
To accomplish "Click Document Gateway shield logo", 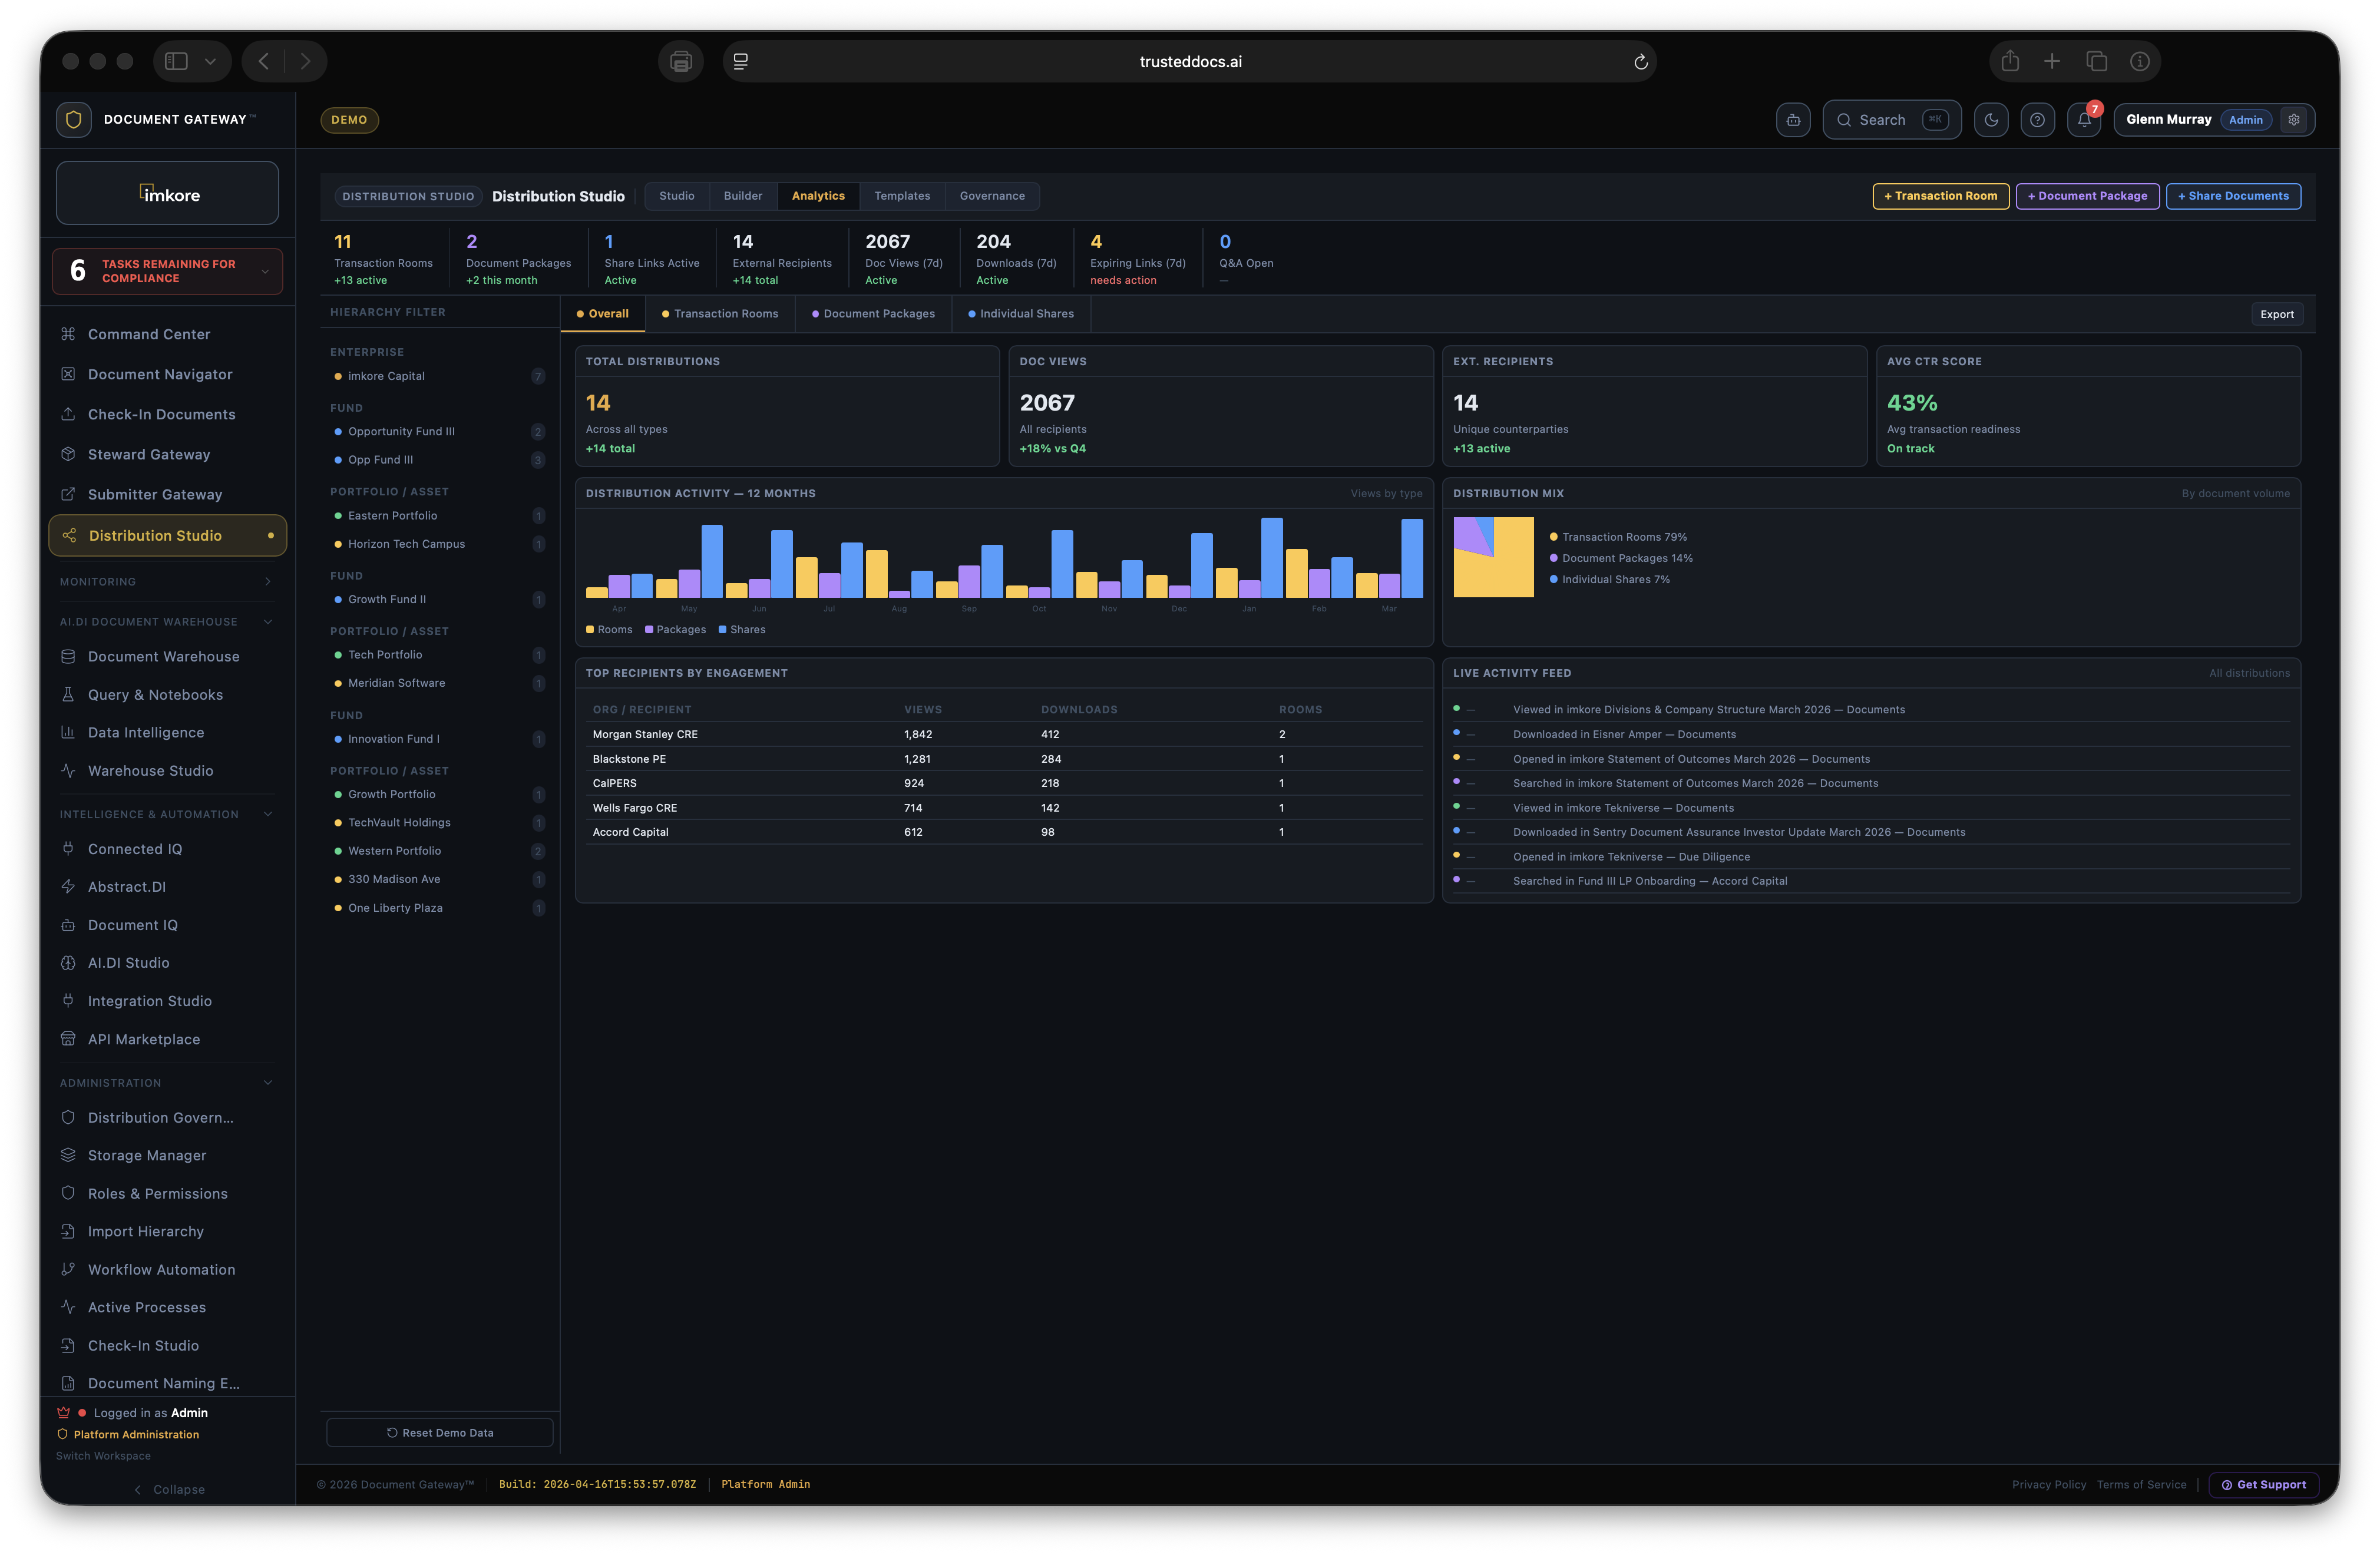I will click(74, 120).
